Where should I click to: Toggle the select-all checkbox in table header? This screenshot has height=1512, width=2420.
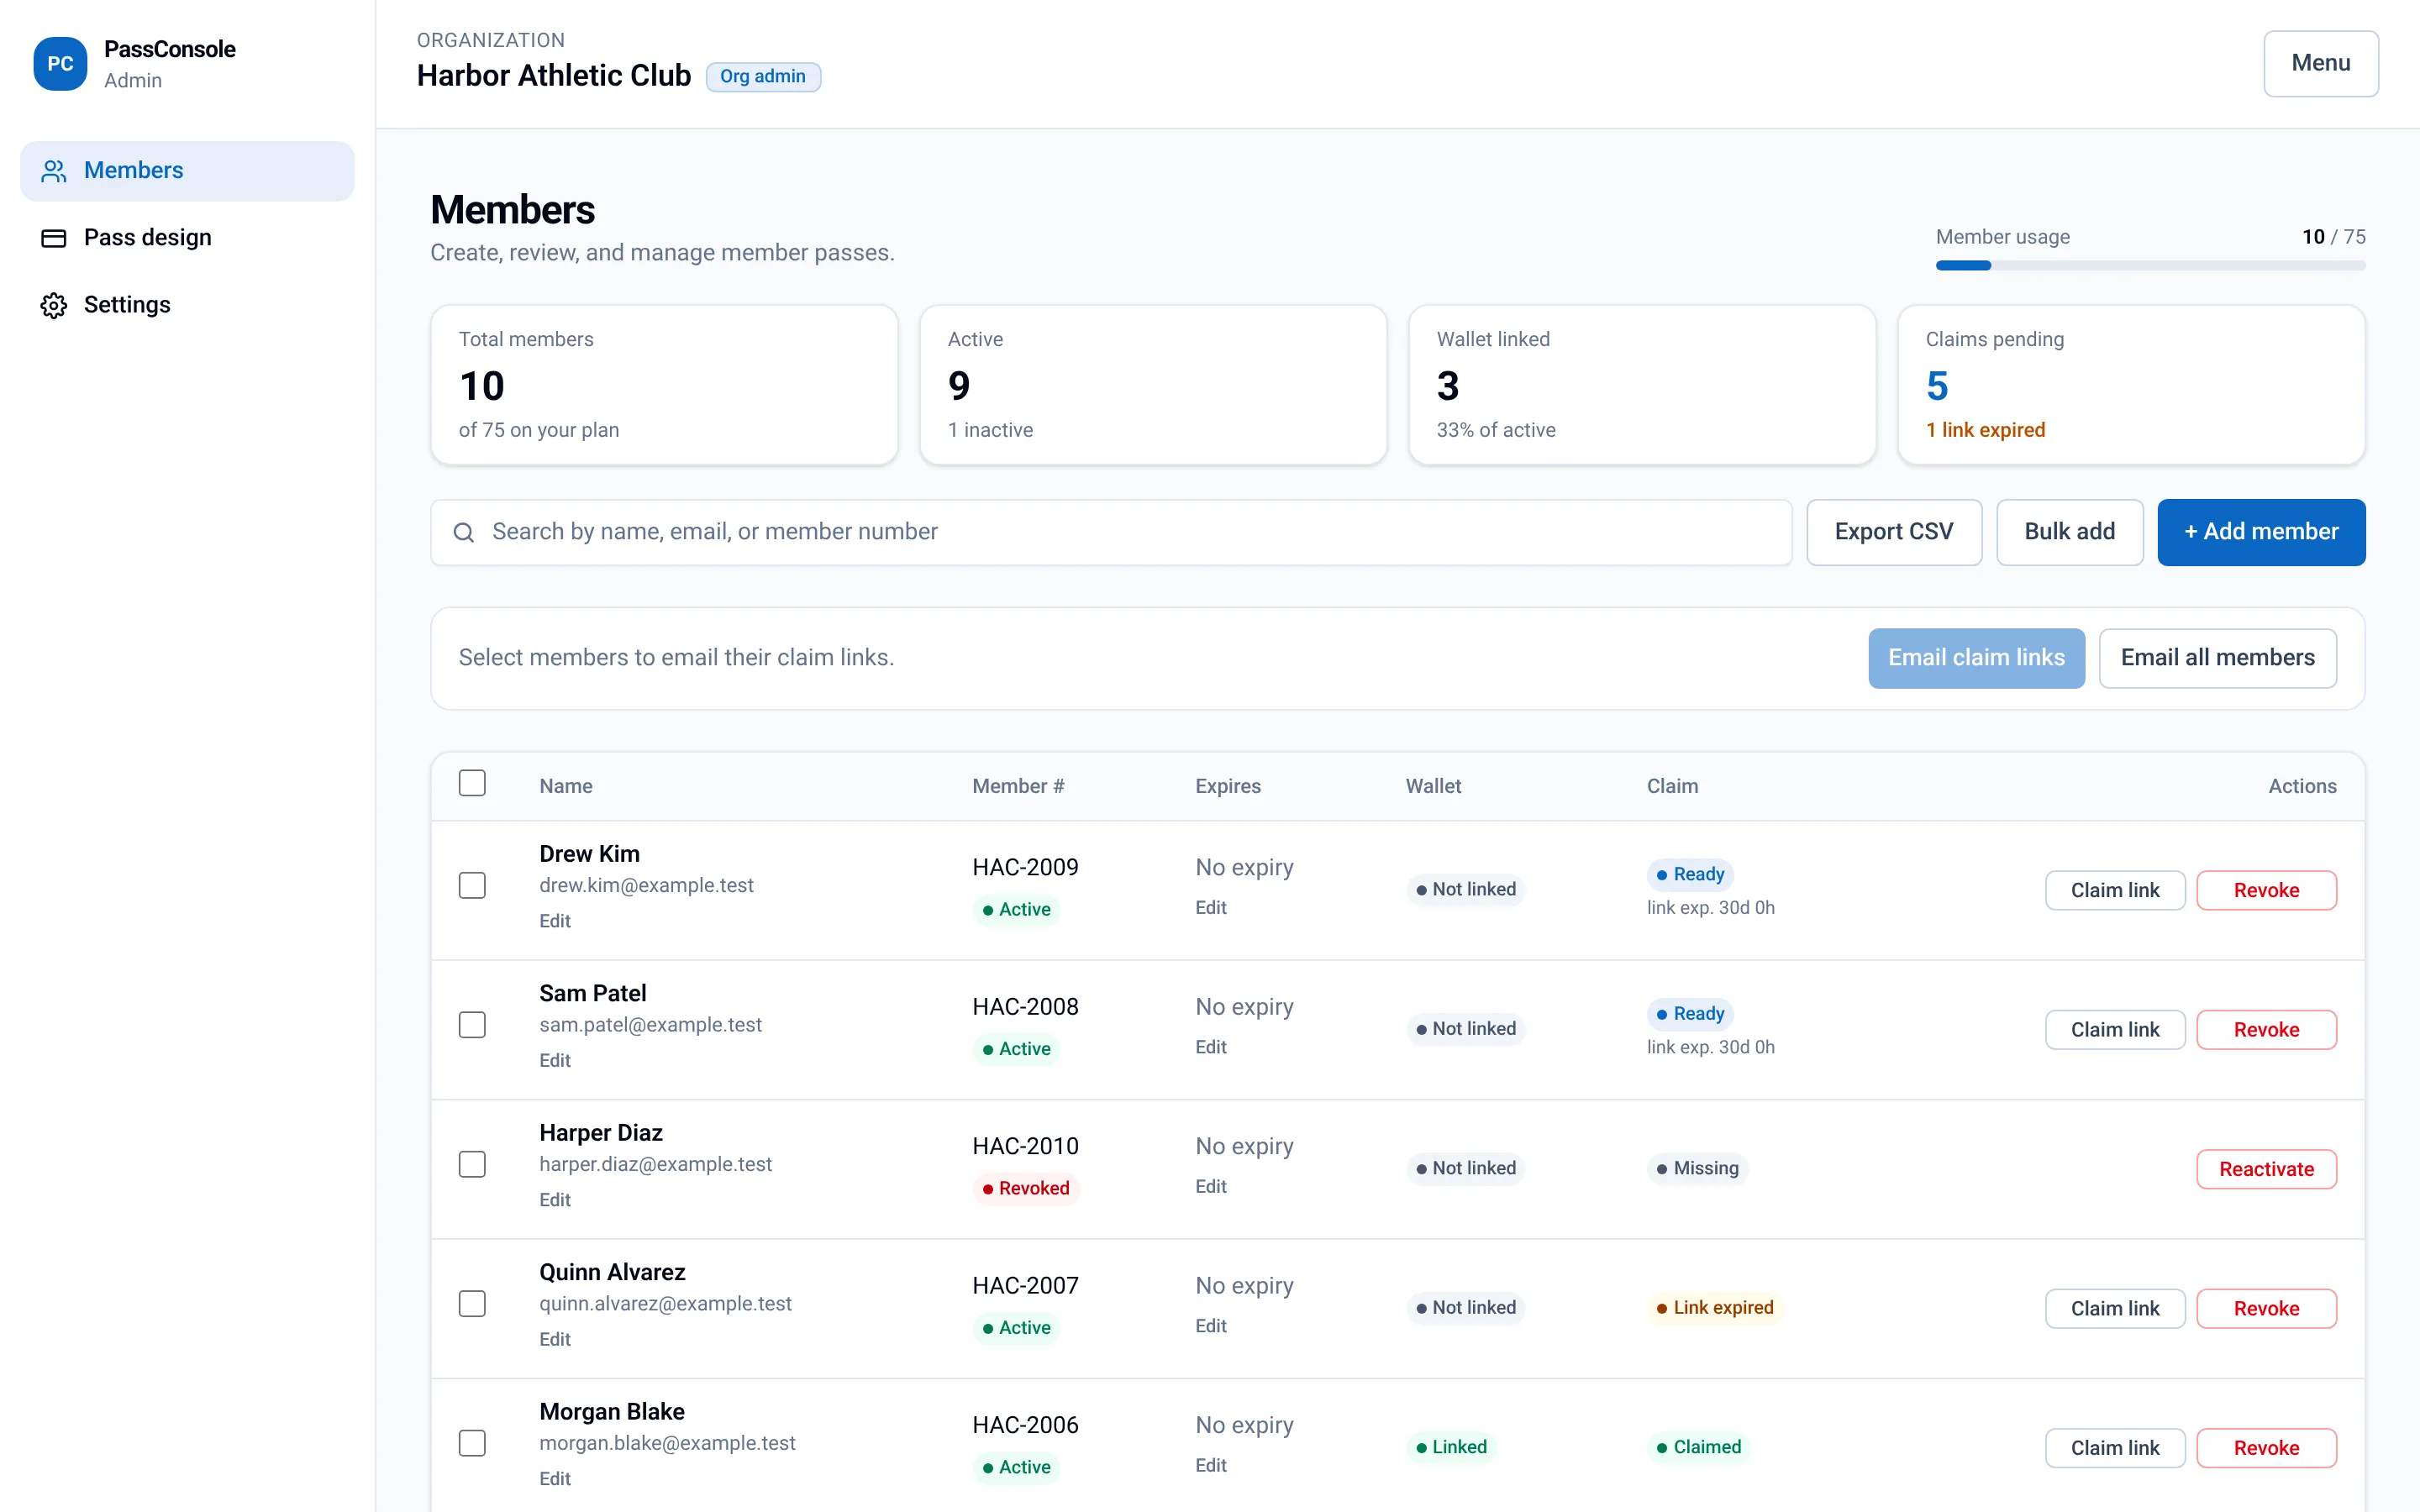point(472,783)
